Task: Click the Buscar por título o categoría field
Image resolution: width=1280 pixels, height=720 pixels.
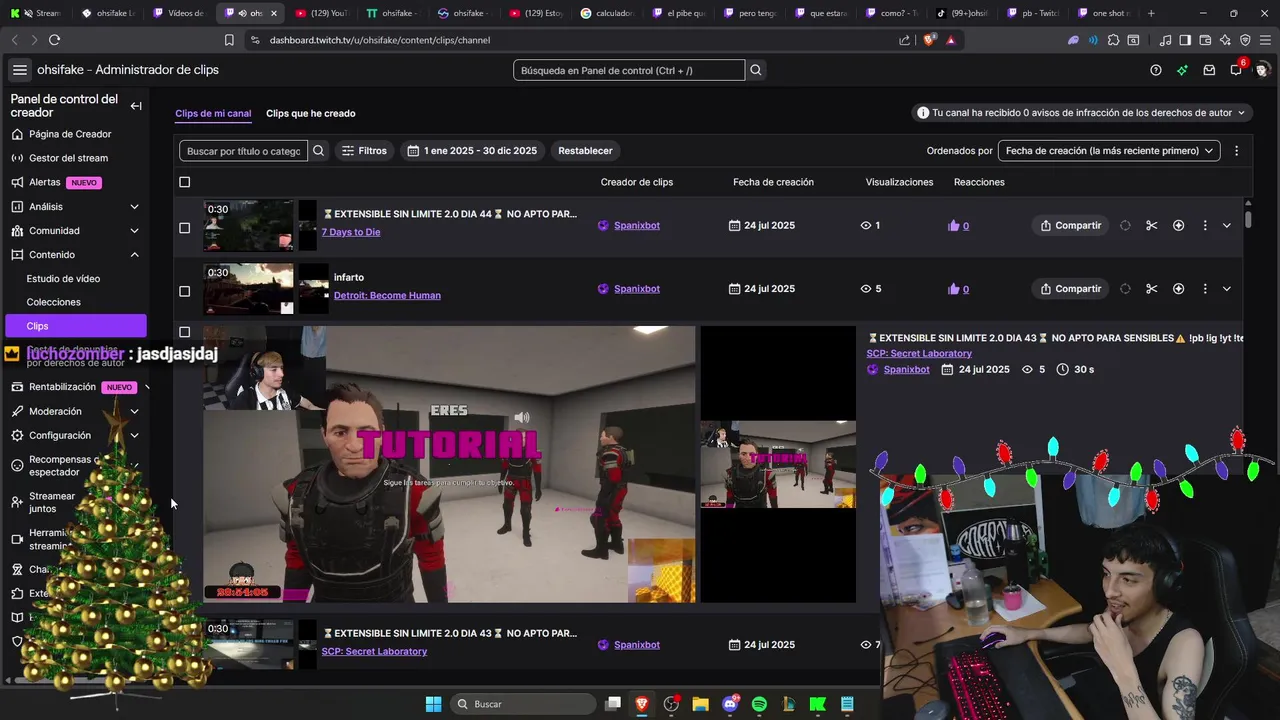Action: (243, 151)
